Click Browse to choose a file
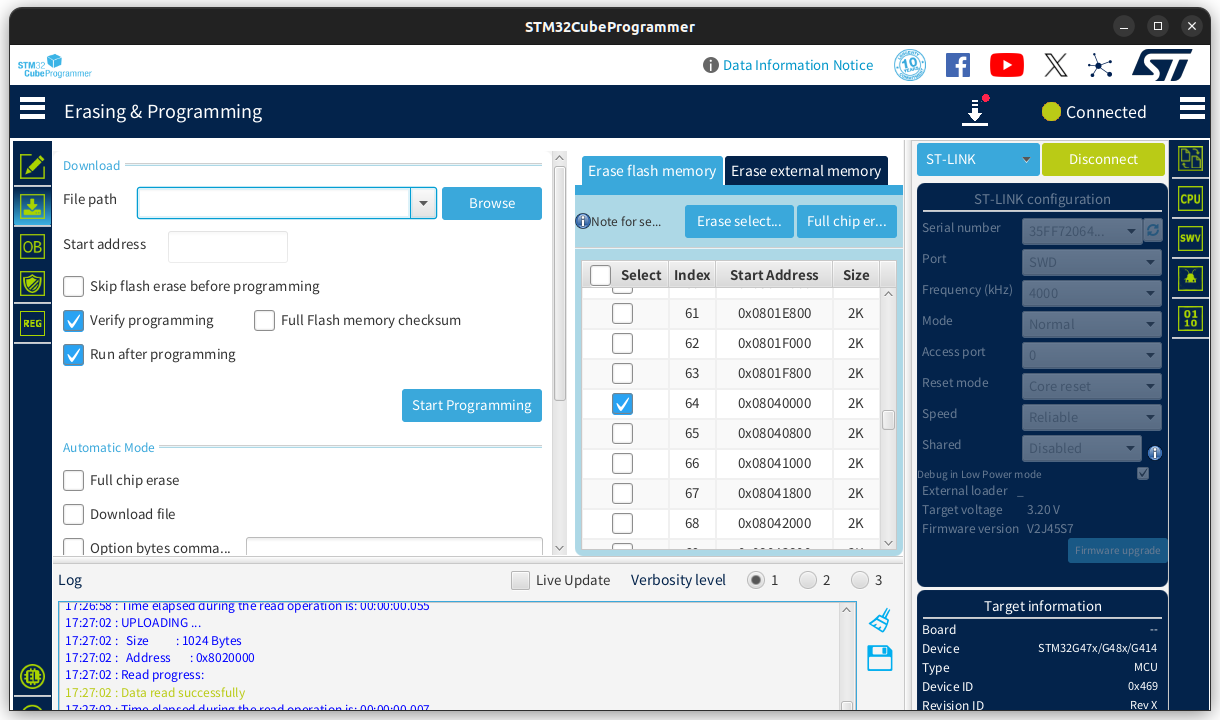This screenshot has width=1220, height=720. pyautogui.click(x=492, y=203)
